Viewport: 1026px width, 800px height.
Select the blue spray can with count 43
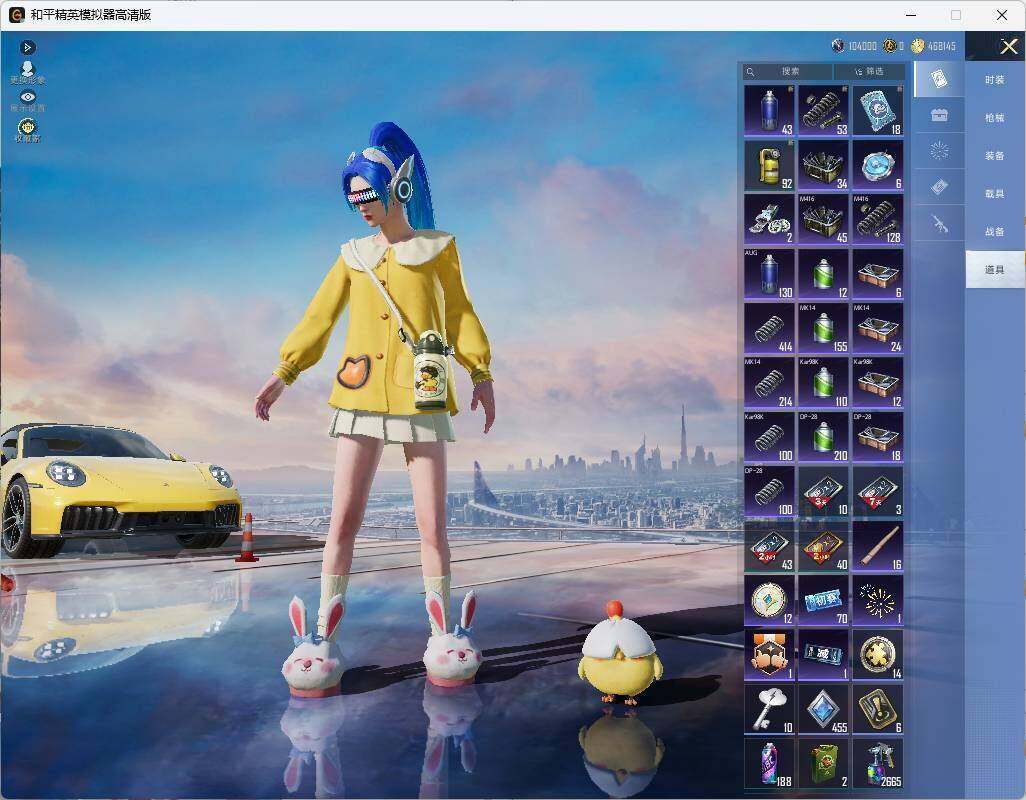[x=770, y=111]
